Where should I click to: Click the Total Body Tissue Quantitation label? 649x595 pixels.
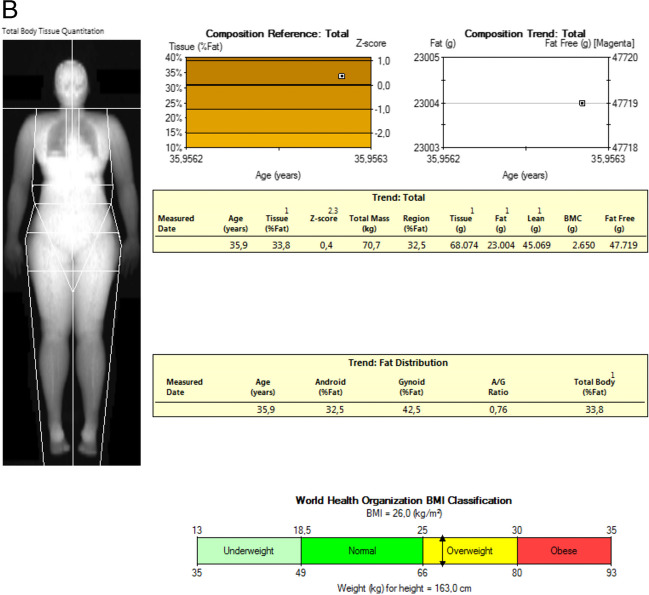(53, 31)
